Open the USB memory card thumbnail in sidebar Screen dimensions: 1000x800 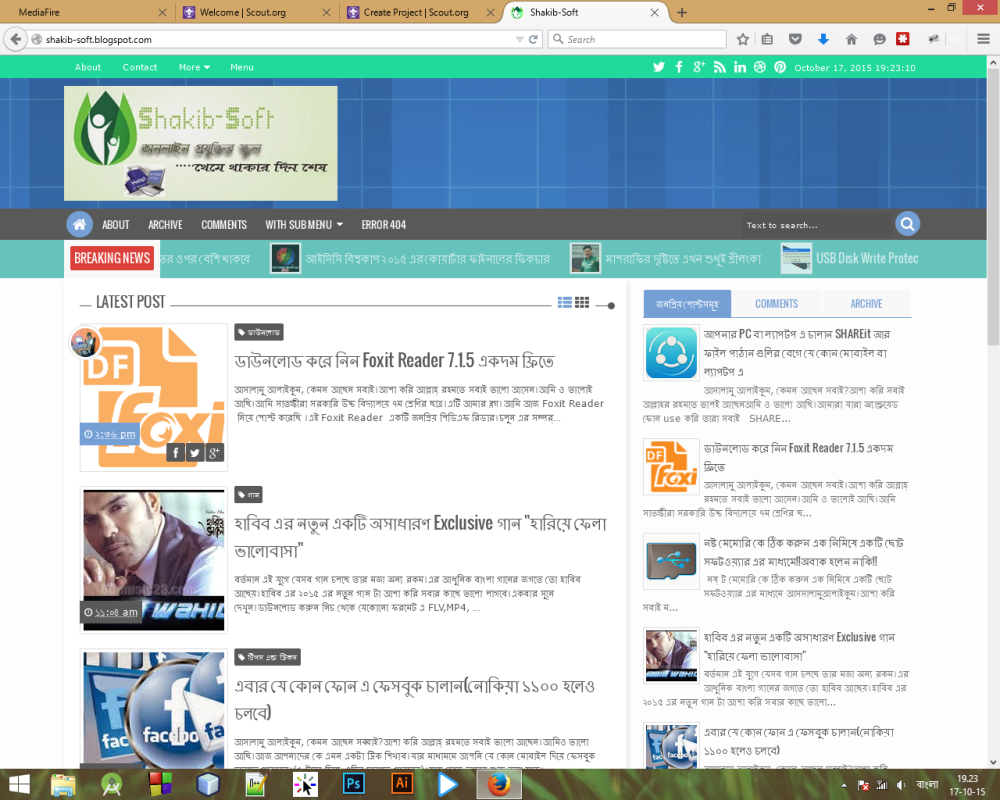coord(671,561)
